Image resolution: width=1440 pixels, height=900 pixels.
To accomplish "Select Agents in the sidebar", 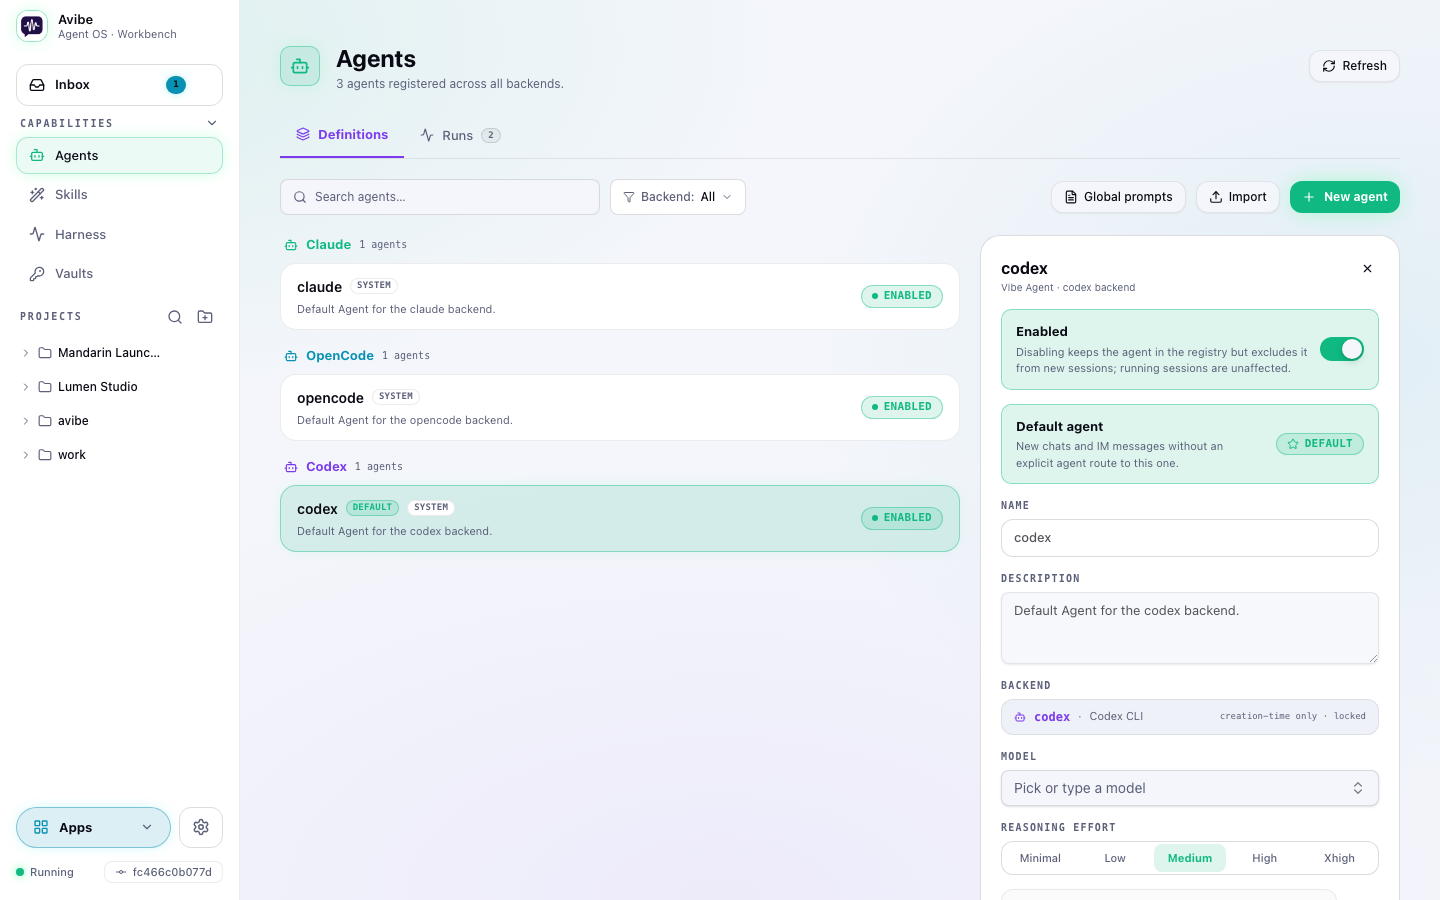I will [119, 156].
